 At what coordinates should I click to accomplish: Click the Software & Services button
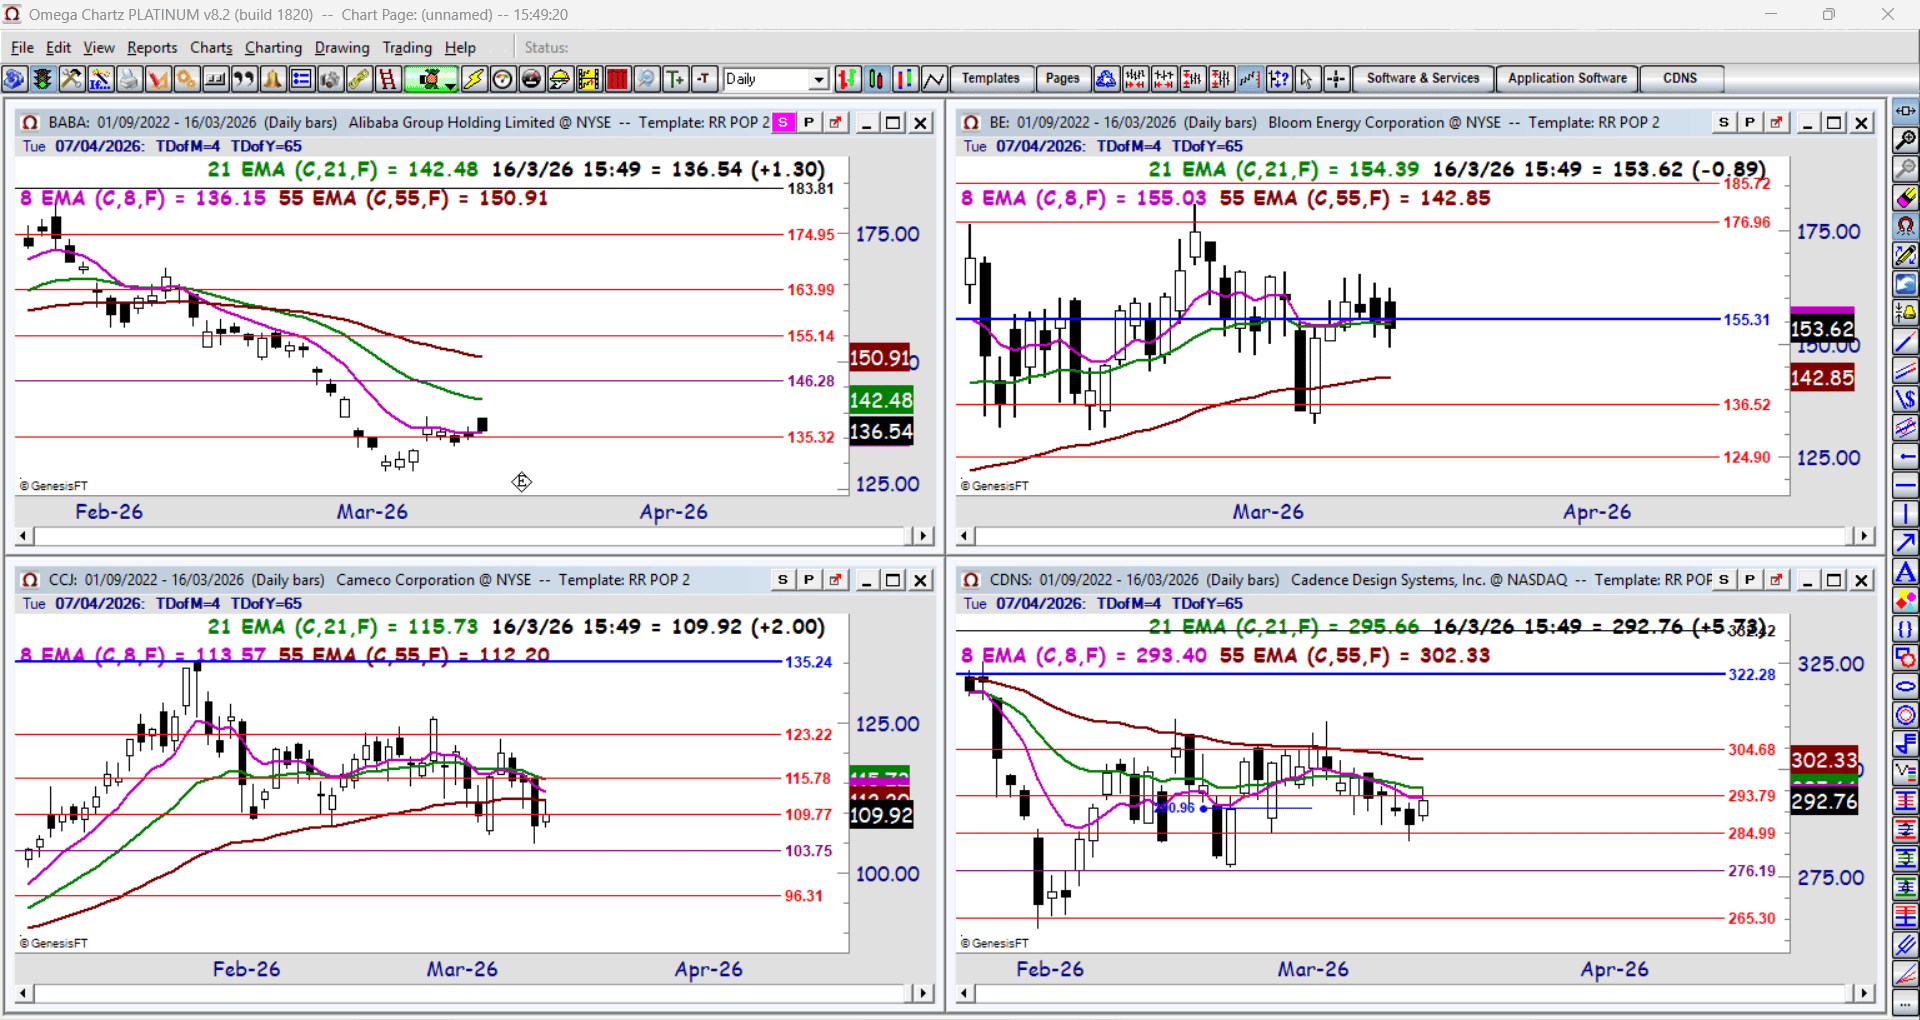[1423, 79]
